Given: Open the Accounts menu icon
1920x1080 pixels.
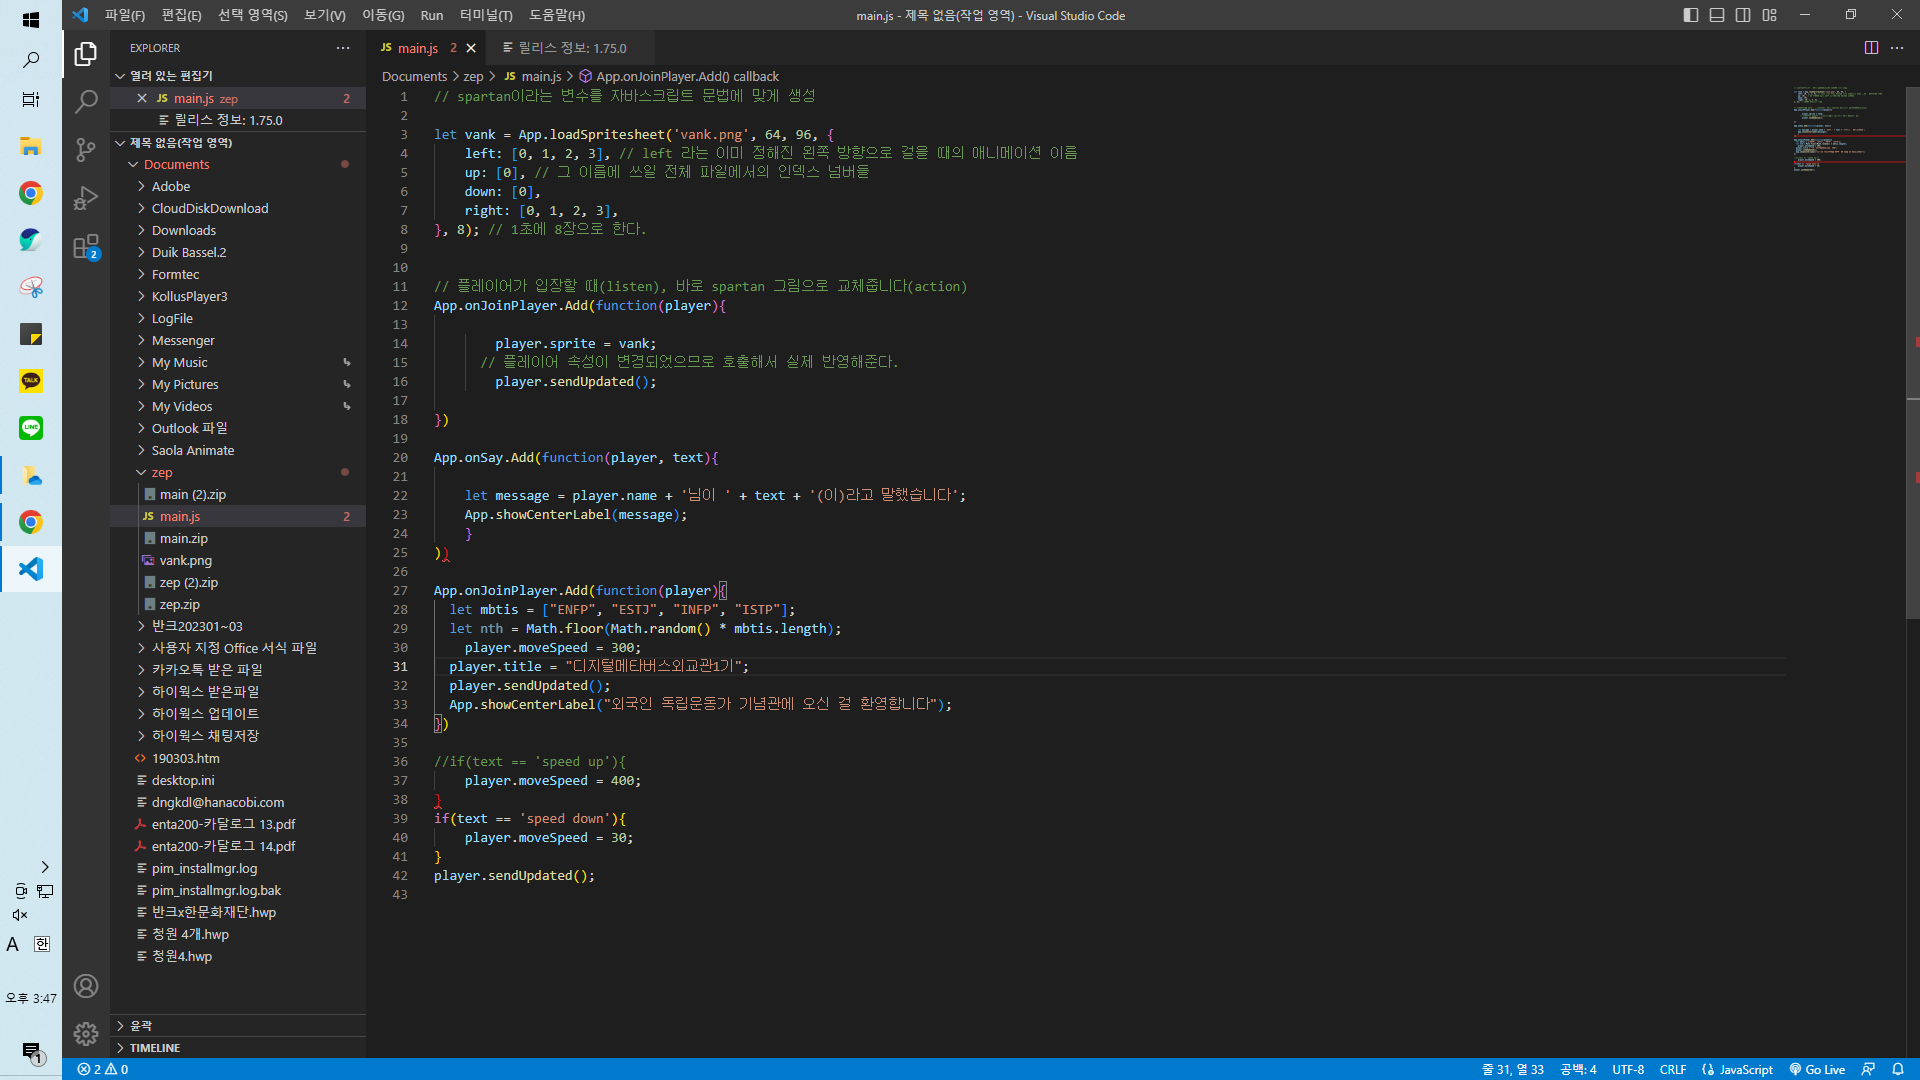Looking at the screenshot, I should pos(86,986).
